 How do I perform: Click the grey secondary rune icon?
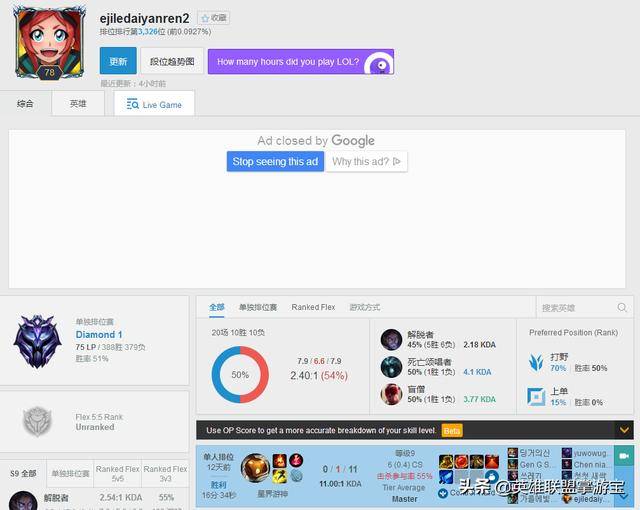296,476
